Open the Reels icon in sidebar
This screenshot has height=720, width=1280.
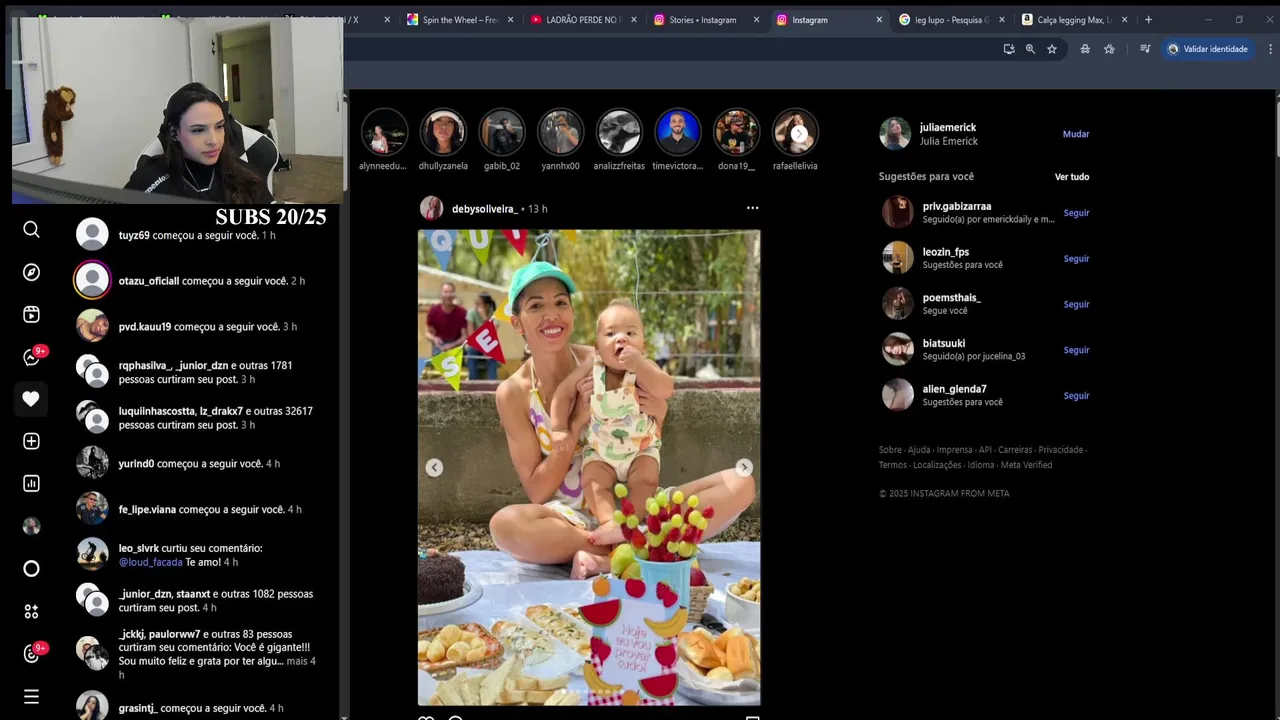click(x=31, y=315)
